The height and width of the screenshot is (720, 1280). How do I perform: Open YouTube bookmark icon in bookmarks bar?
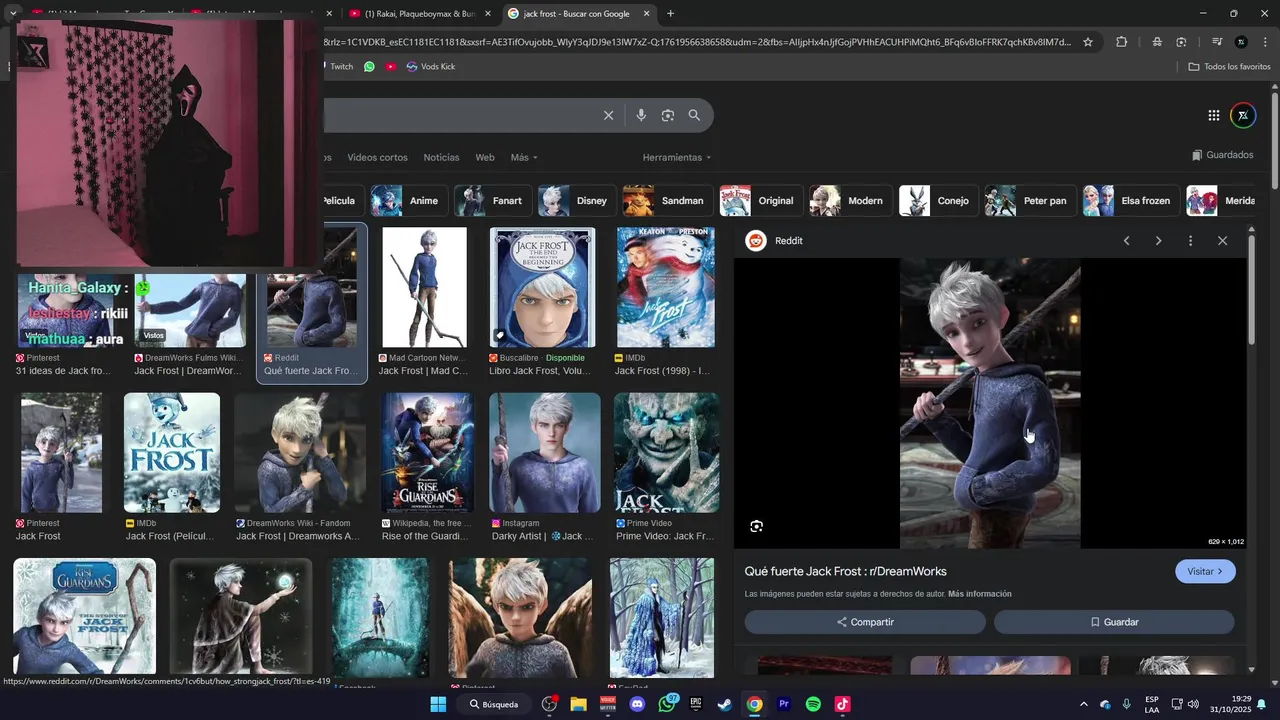[x=391, y=66]
